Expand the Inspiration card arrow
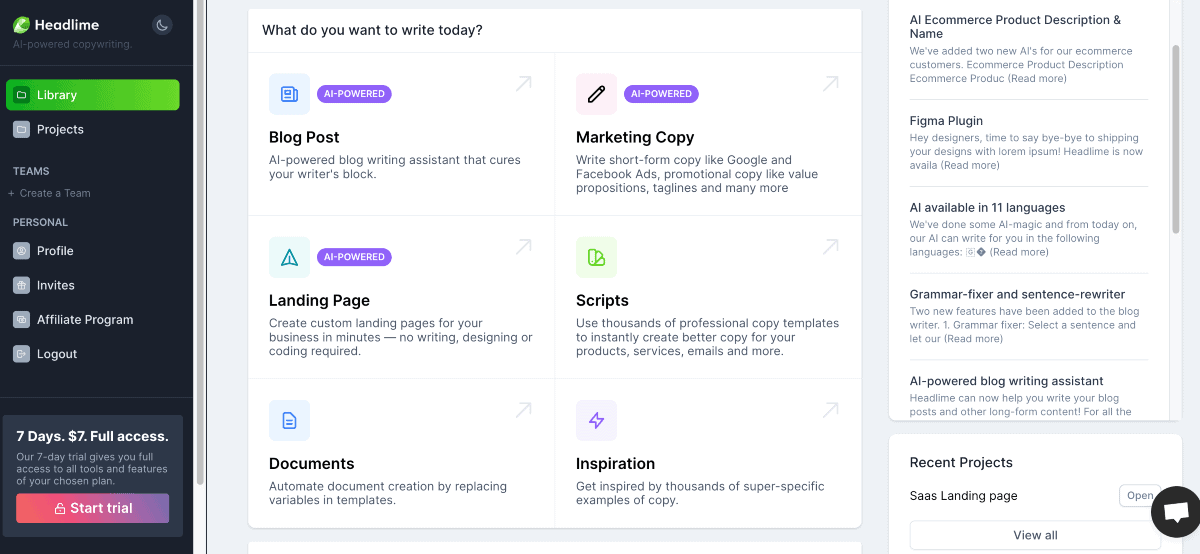The image size is (1200, 554). coord(830,410)
